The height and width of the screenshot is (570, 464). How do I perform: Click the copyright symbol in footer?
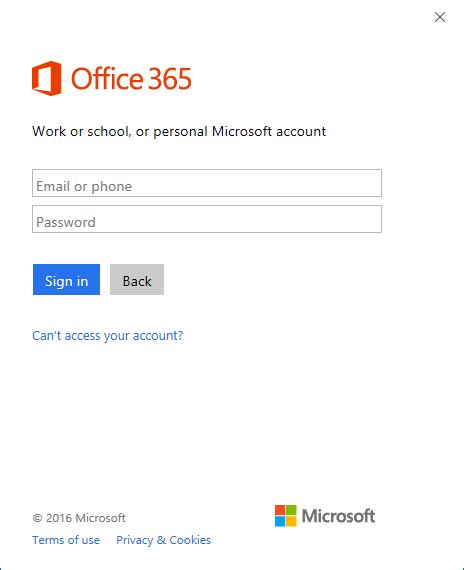pos(37,518)
